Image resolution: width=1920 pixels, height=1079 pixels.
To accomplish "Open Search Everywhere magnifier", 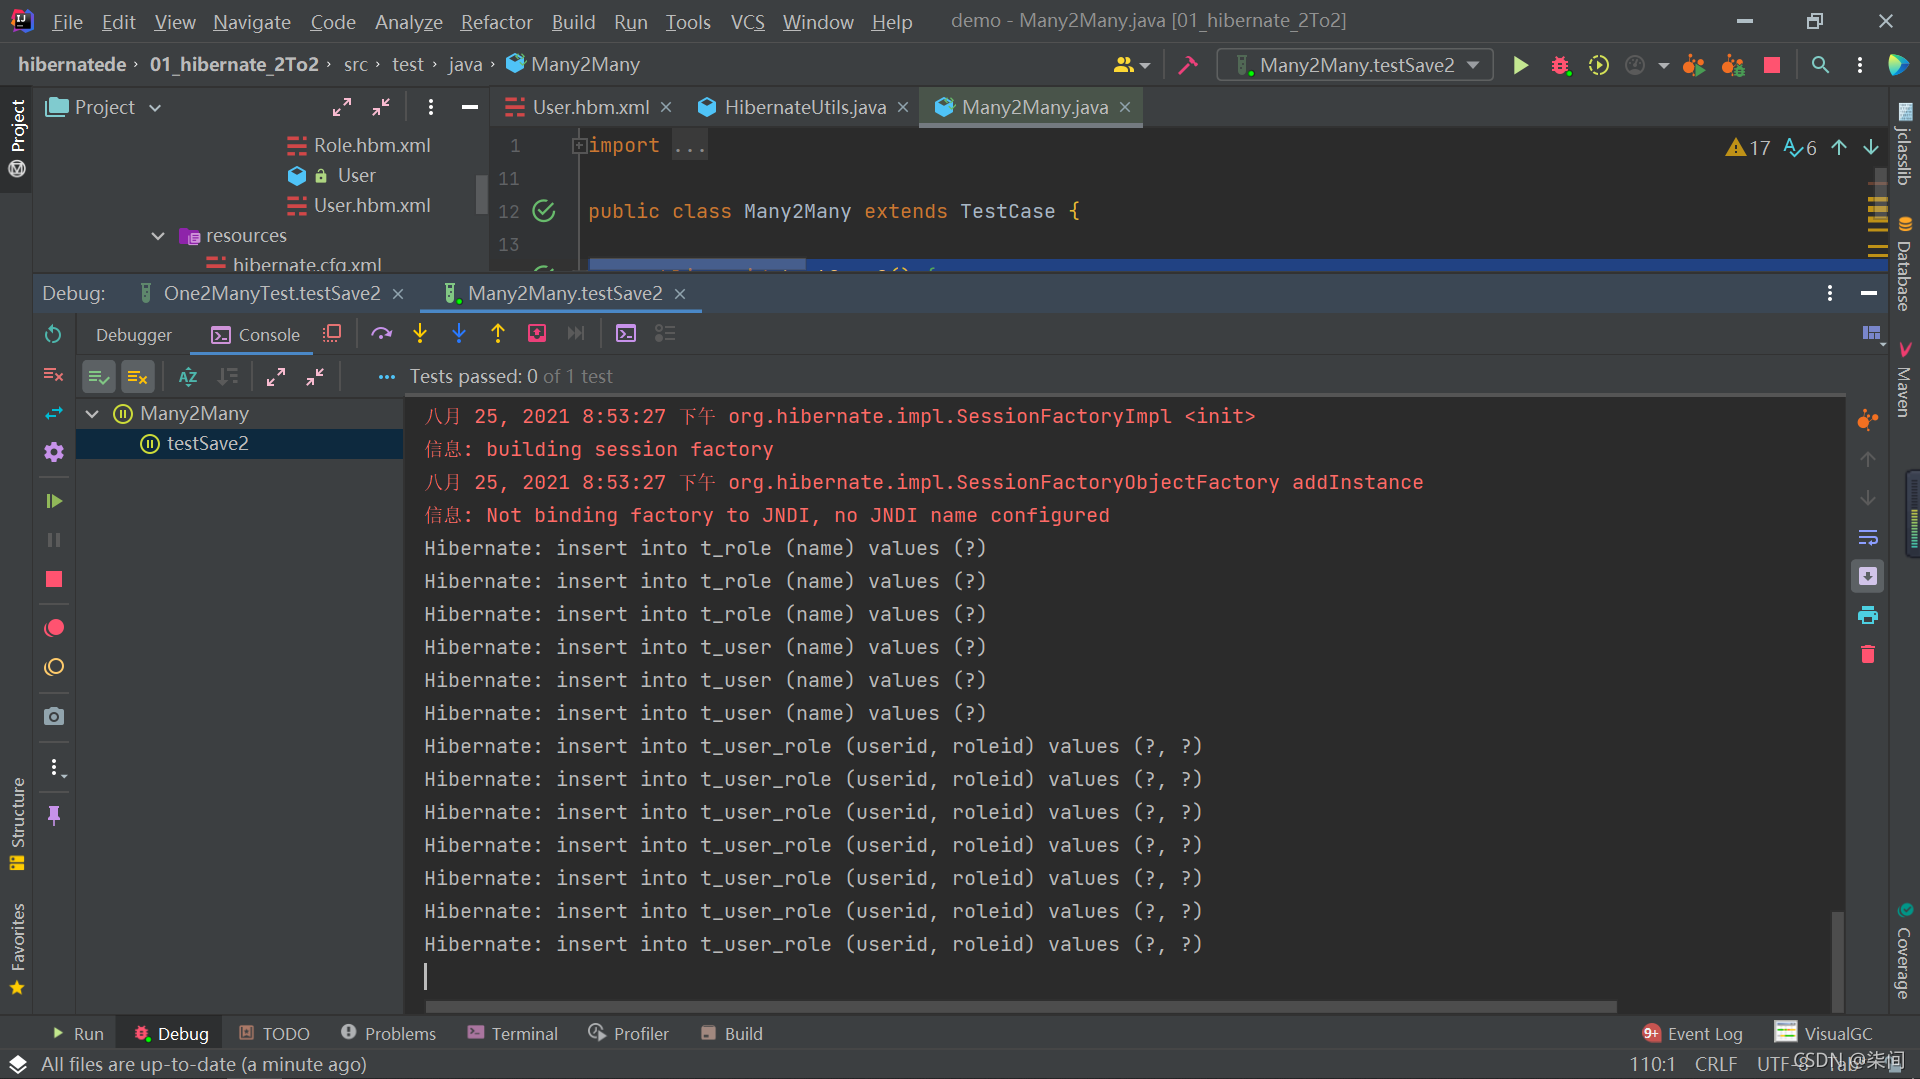I will tap(1820, 65).
